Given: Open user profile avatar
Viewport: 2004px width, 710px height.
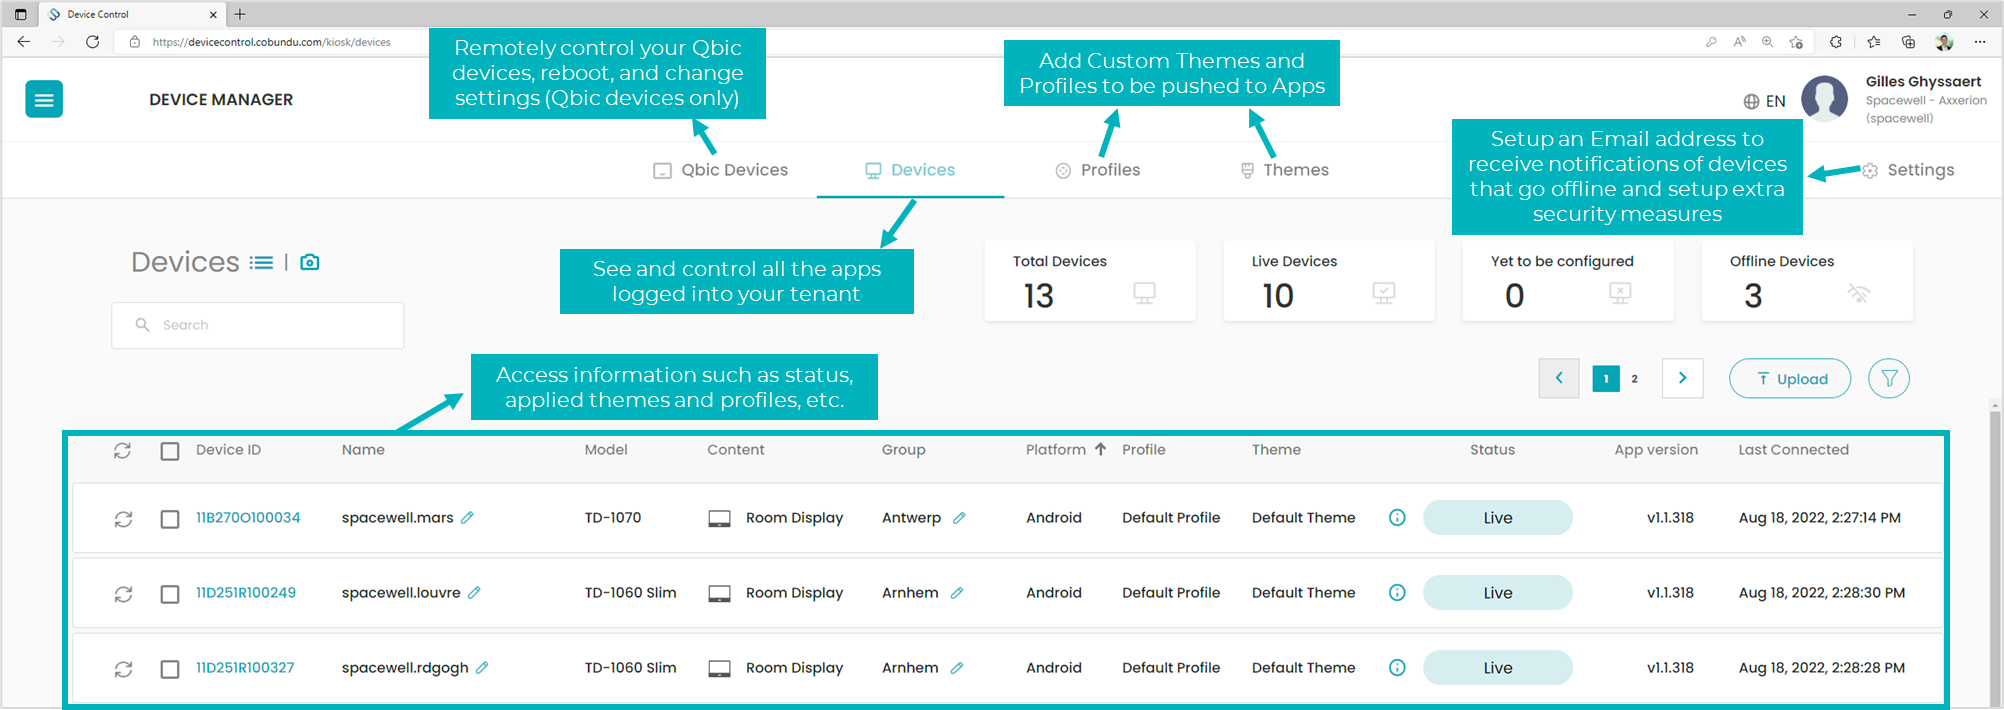Looking at the screenshot, I should pos(1824,99).
